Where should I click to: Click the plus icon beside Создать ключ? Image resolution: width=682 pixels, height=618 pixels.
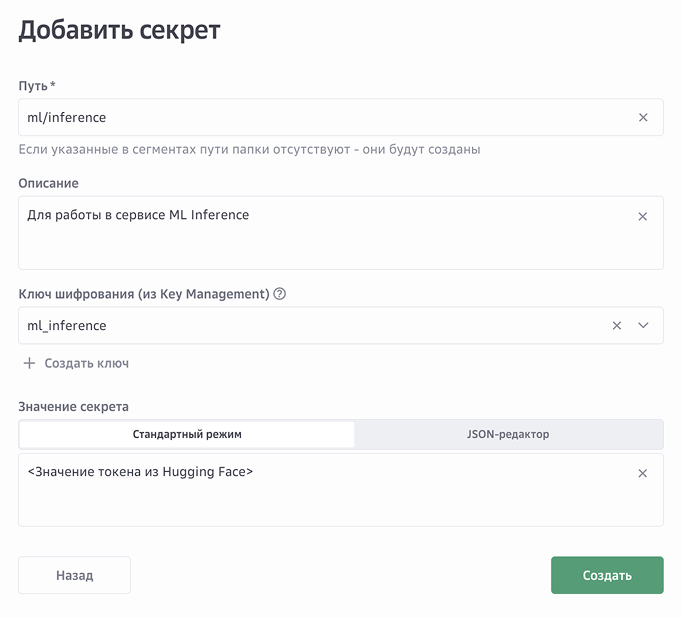click(29, 363)
